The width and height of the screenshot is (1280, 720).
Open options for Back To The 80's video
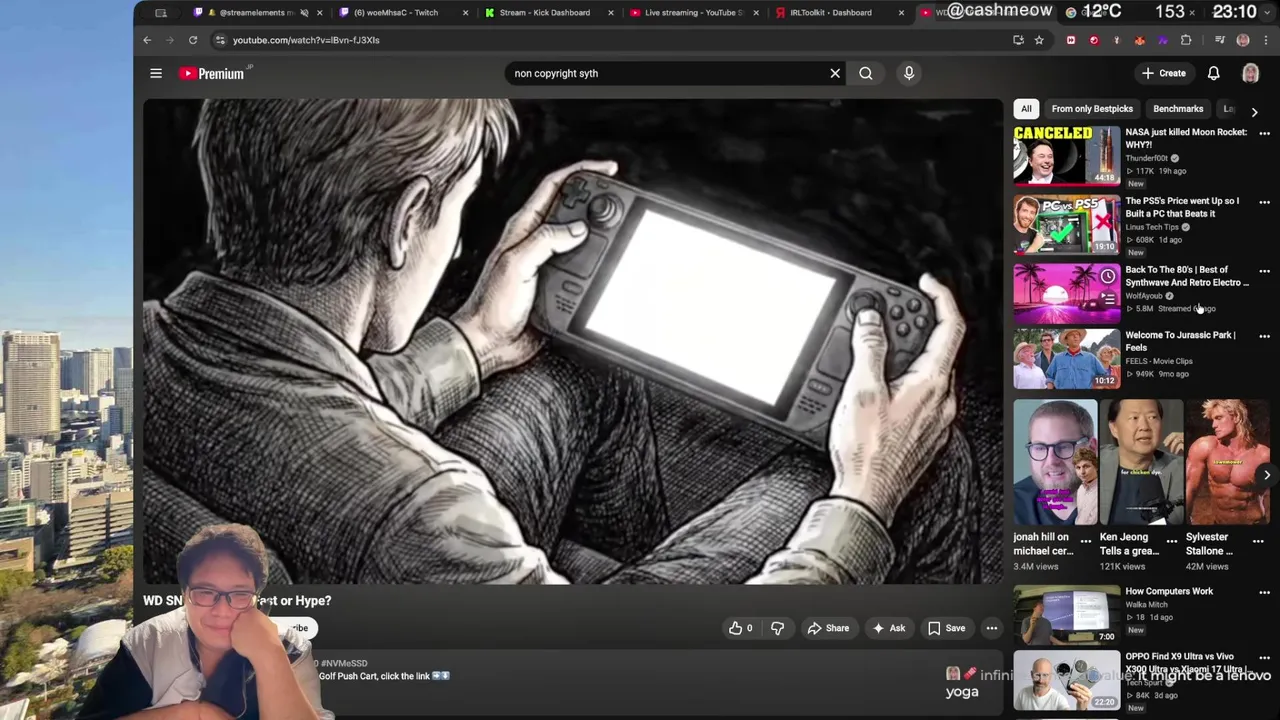(1264, 271)
